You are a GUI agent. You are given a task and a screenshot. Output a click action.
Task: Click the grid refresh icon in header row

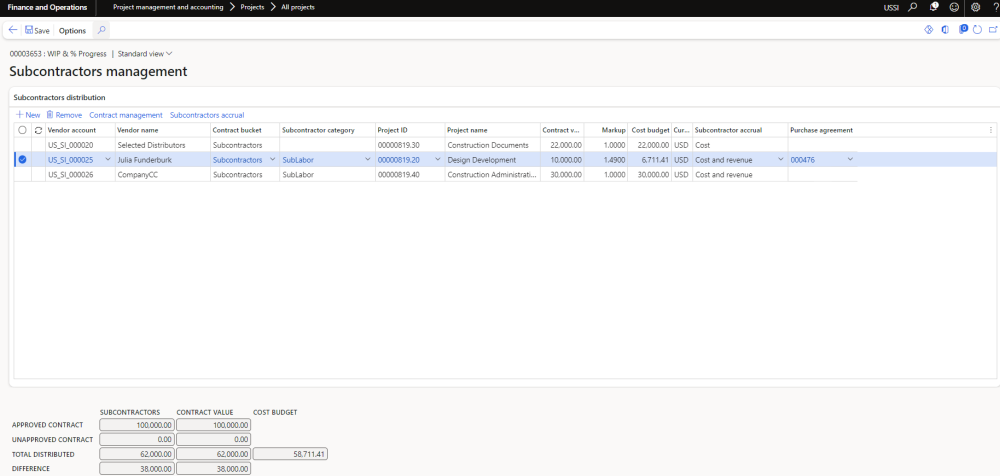pos(38,130)
